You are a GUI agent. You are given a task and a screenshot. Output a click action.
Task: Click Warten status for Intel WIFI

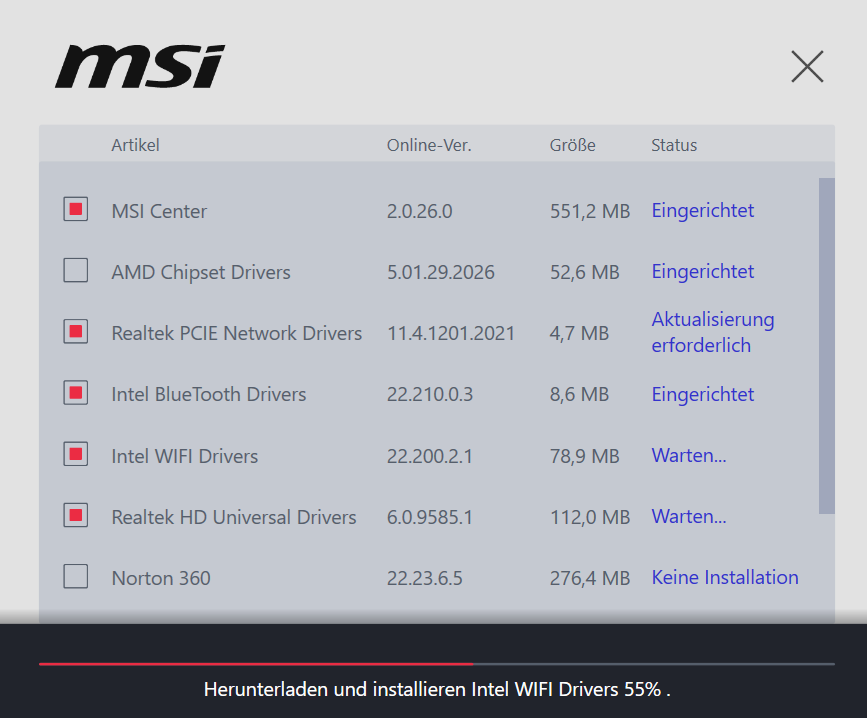689,455
